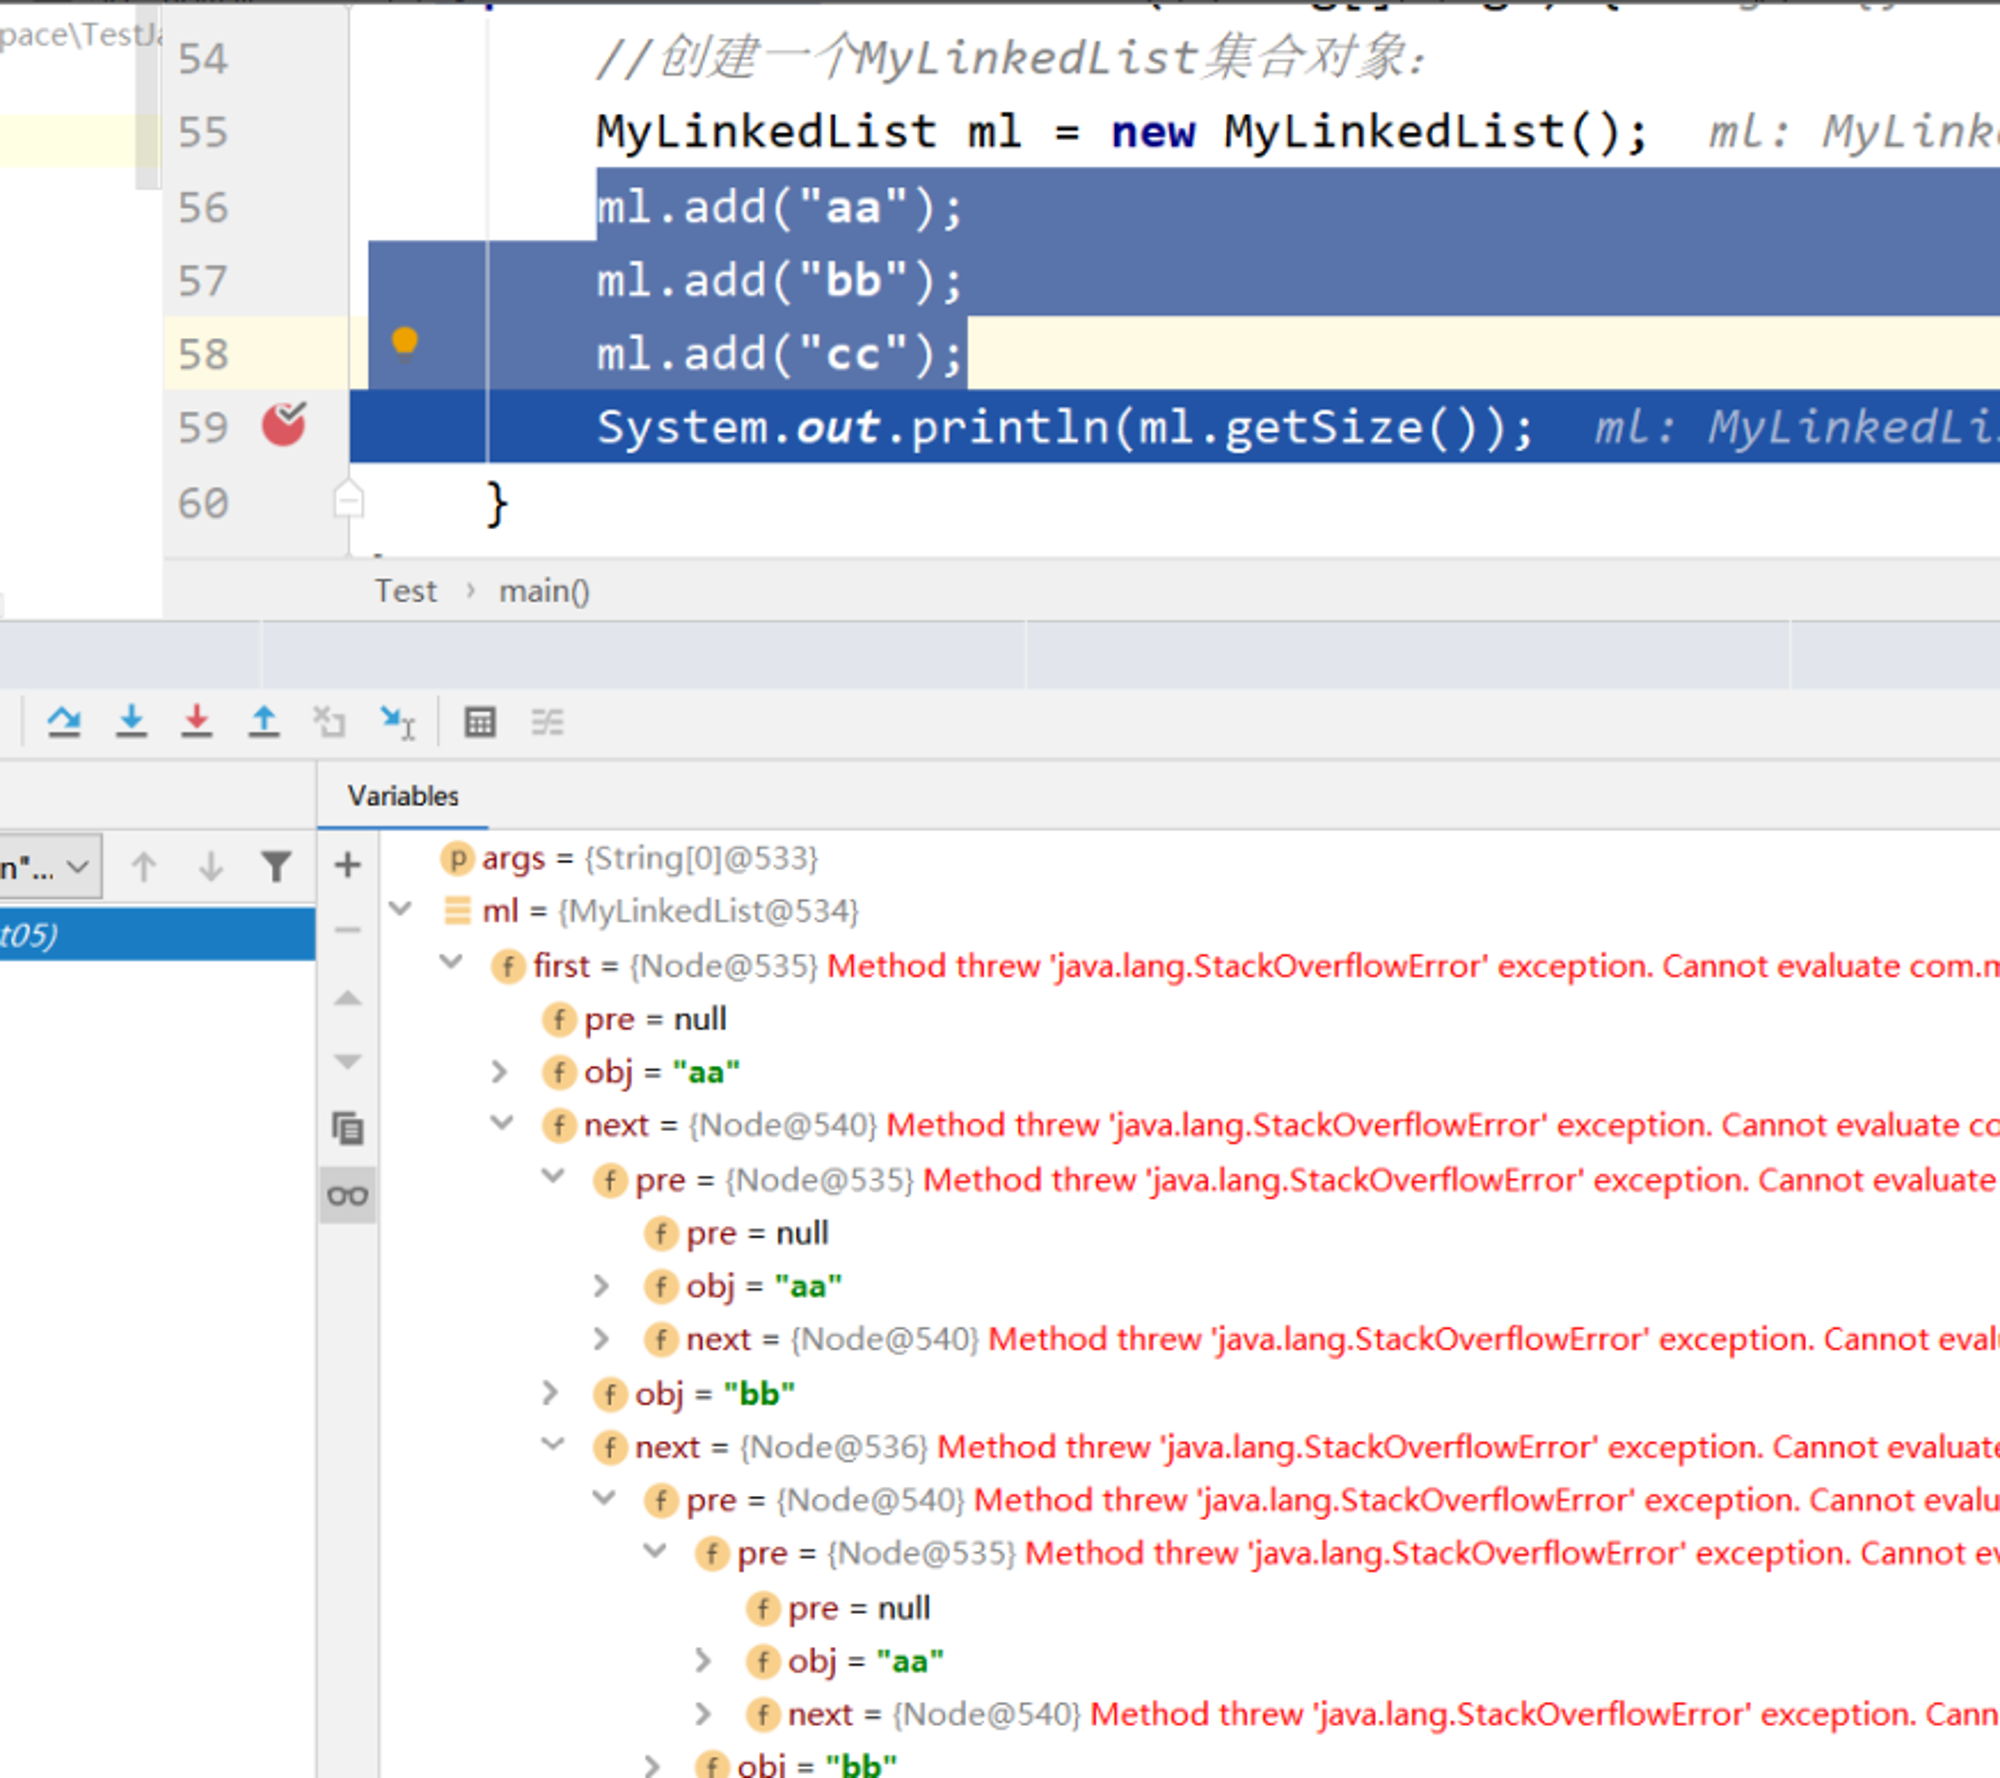Click the Remove Watch minus icon

tap(347, 930)
